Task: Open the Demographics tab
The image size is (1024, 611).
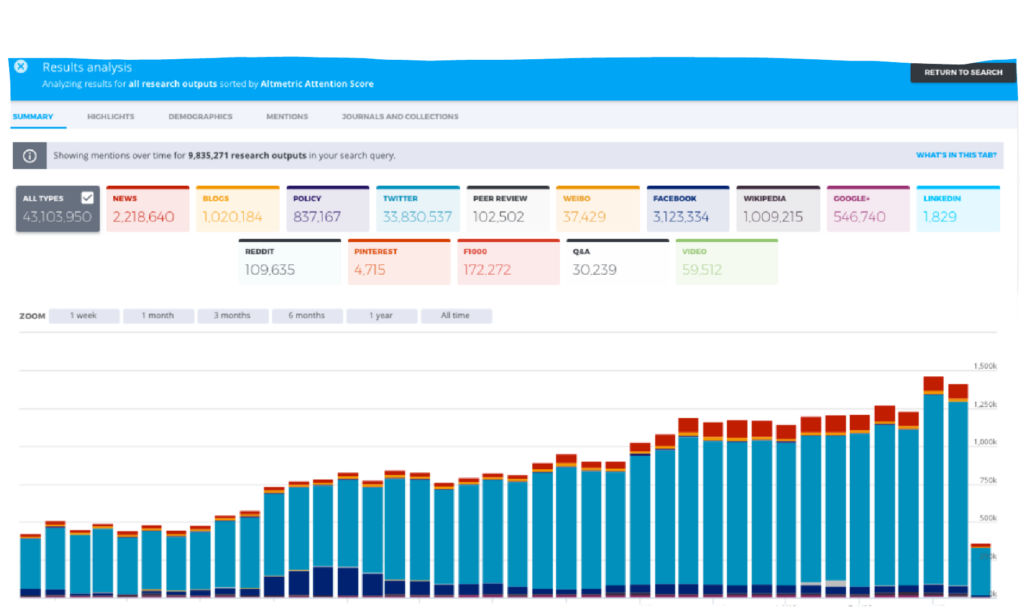Action: coord(200,117)
